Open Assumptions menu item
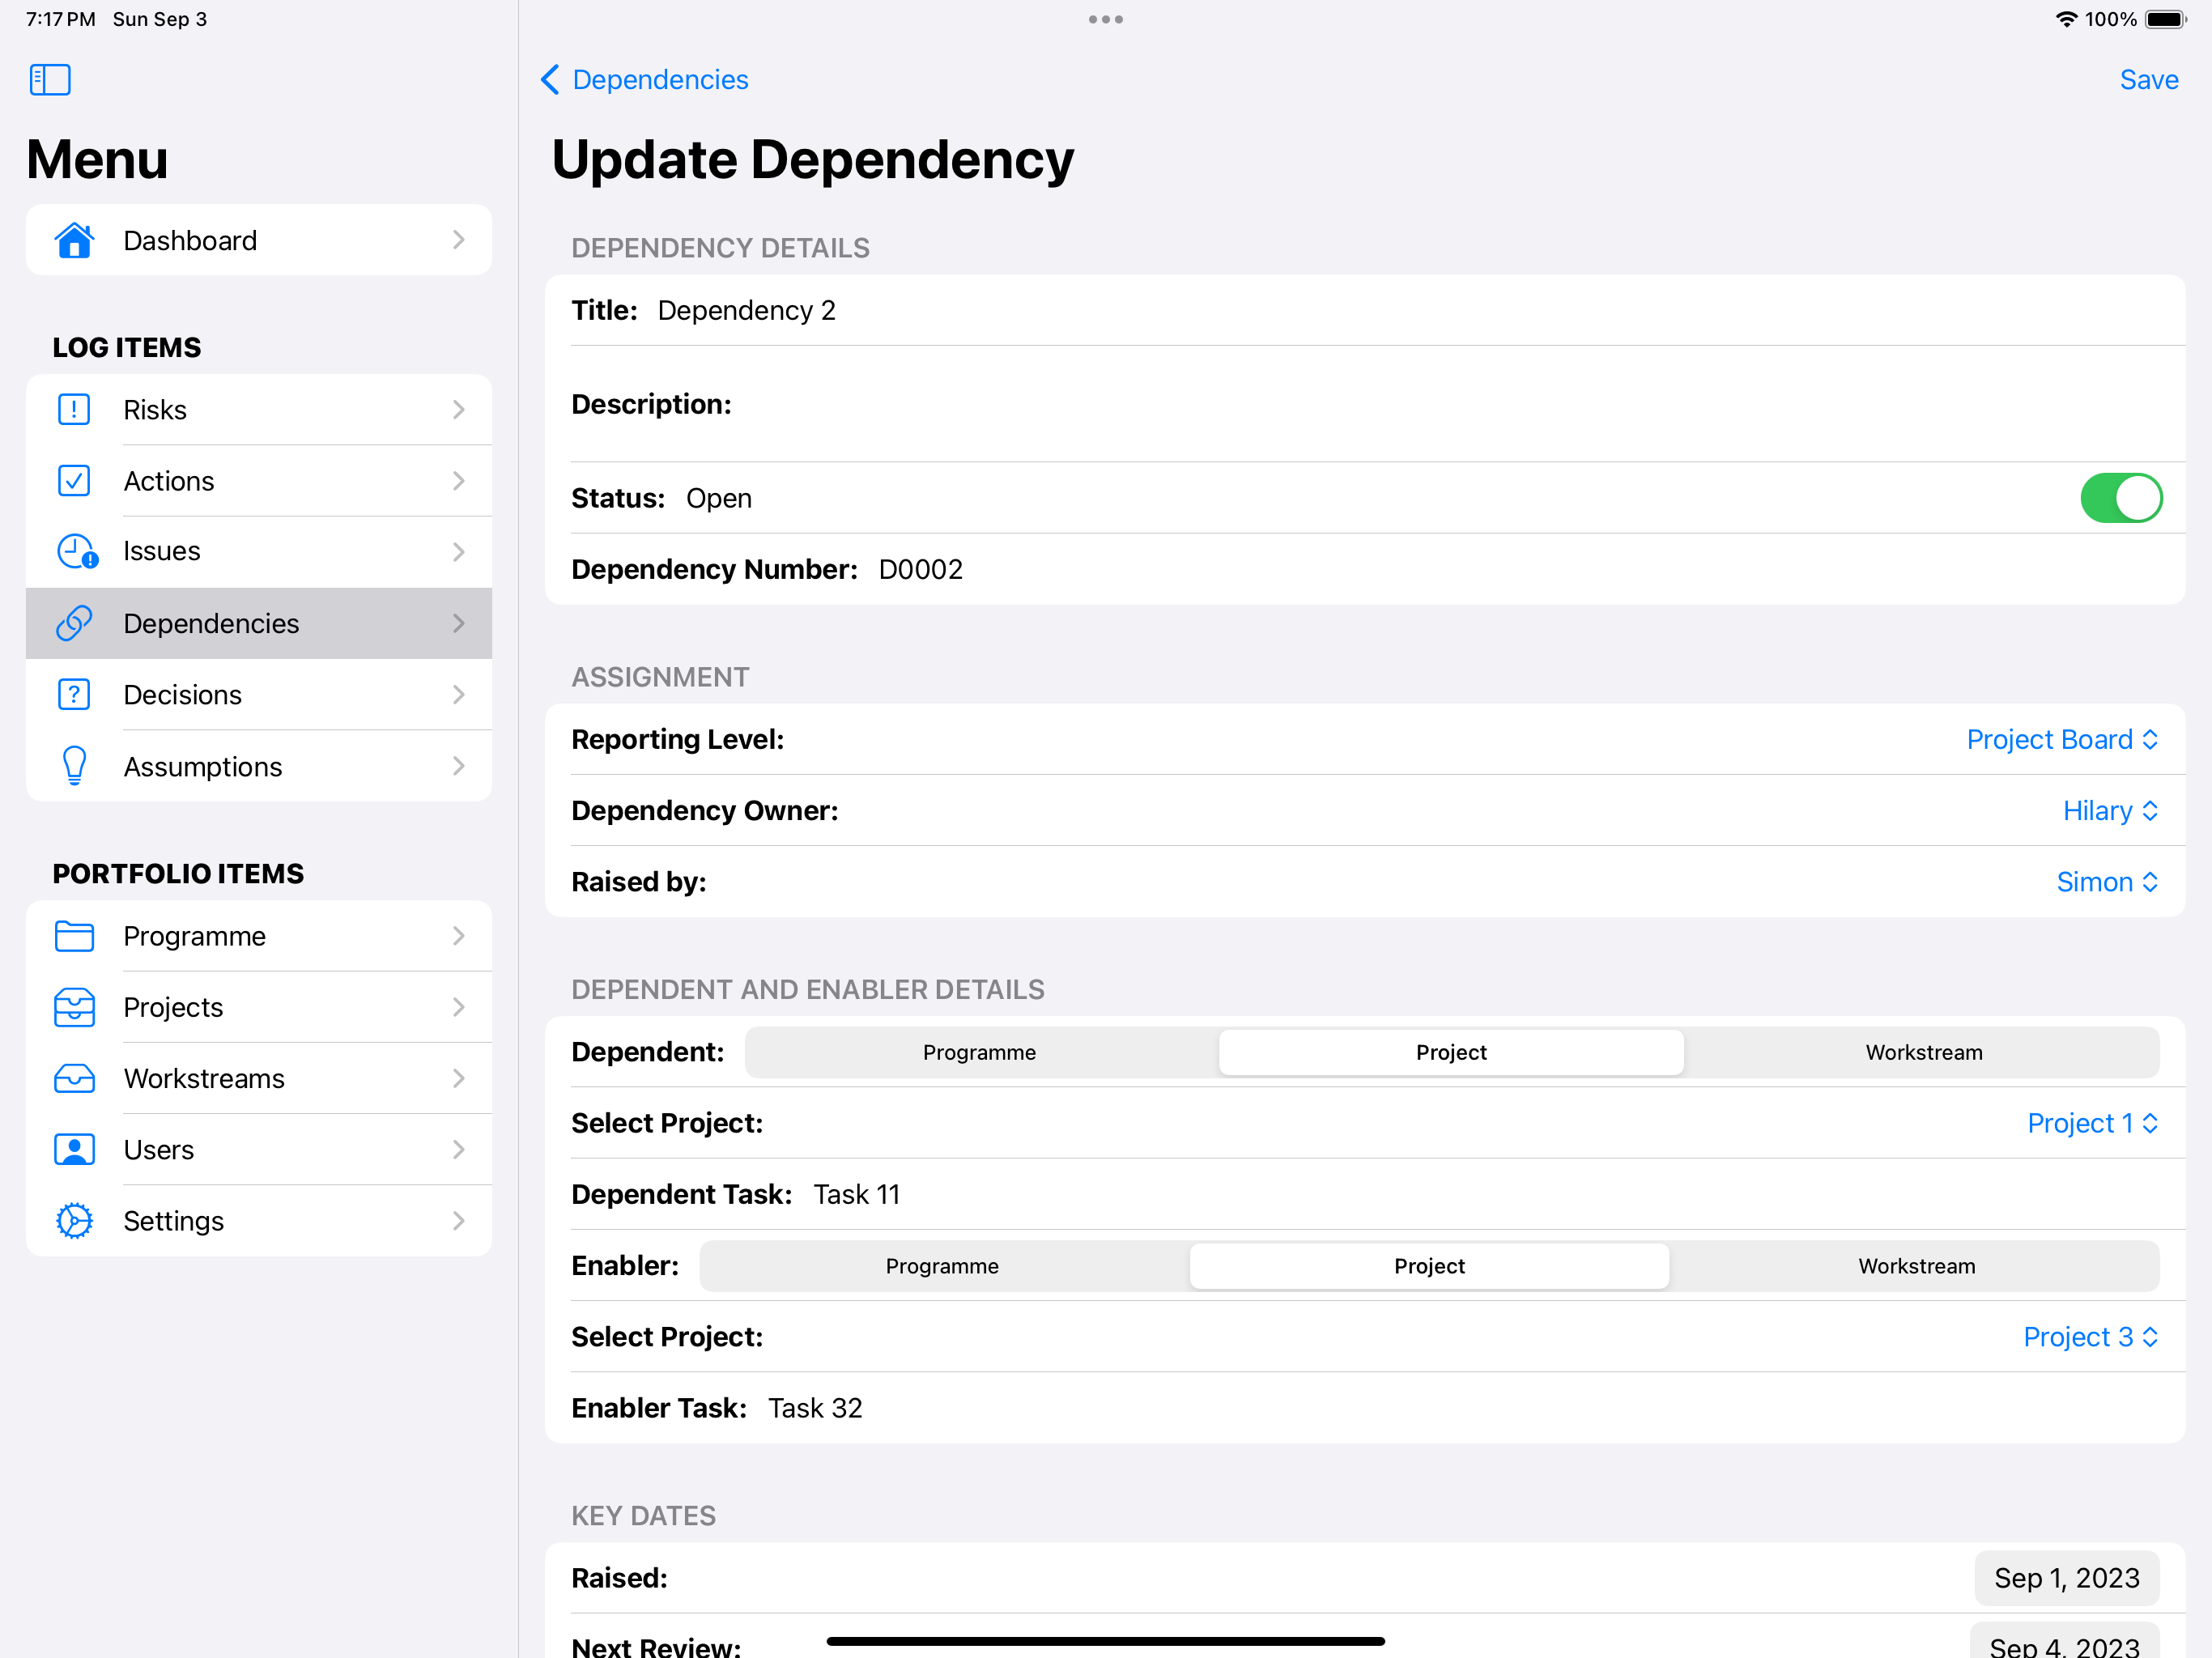Viewport: 2212px width, 1658px height. pos(259,766)
